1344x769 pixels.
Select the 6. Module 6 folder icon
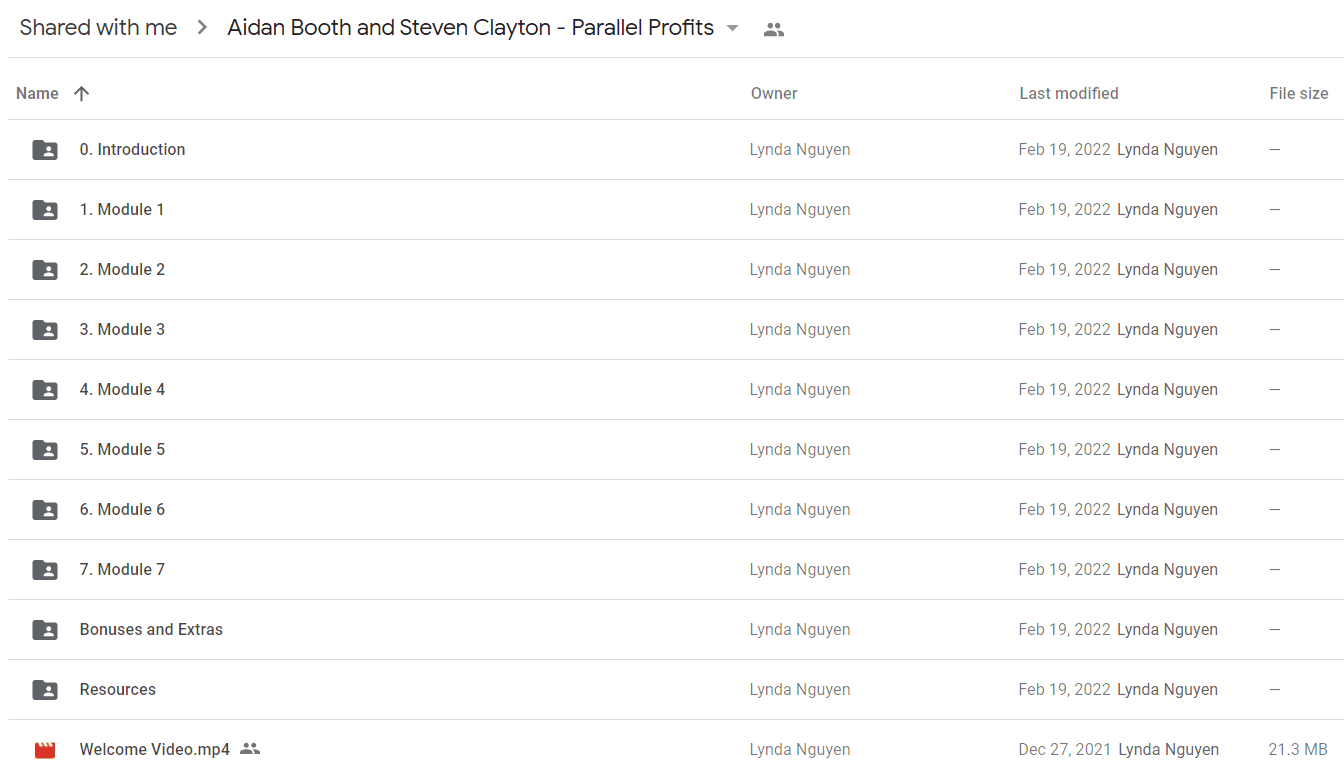click(45, 510)
